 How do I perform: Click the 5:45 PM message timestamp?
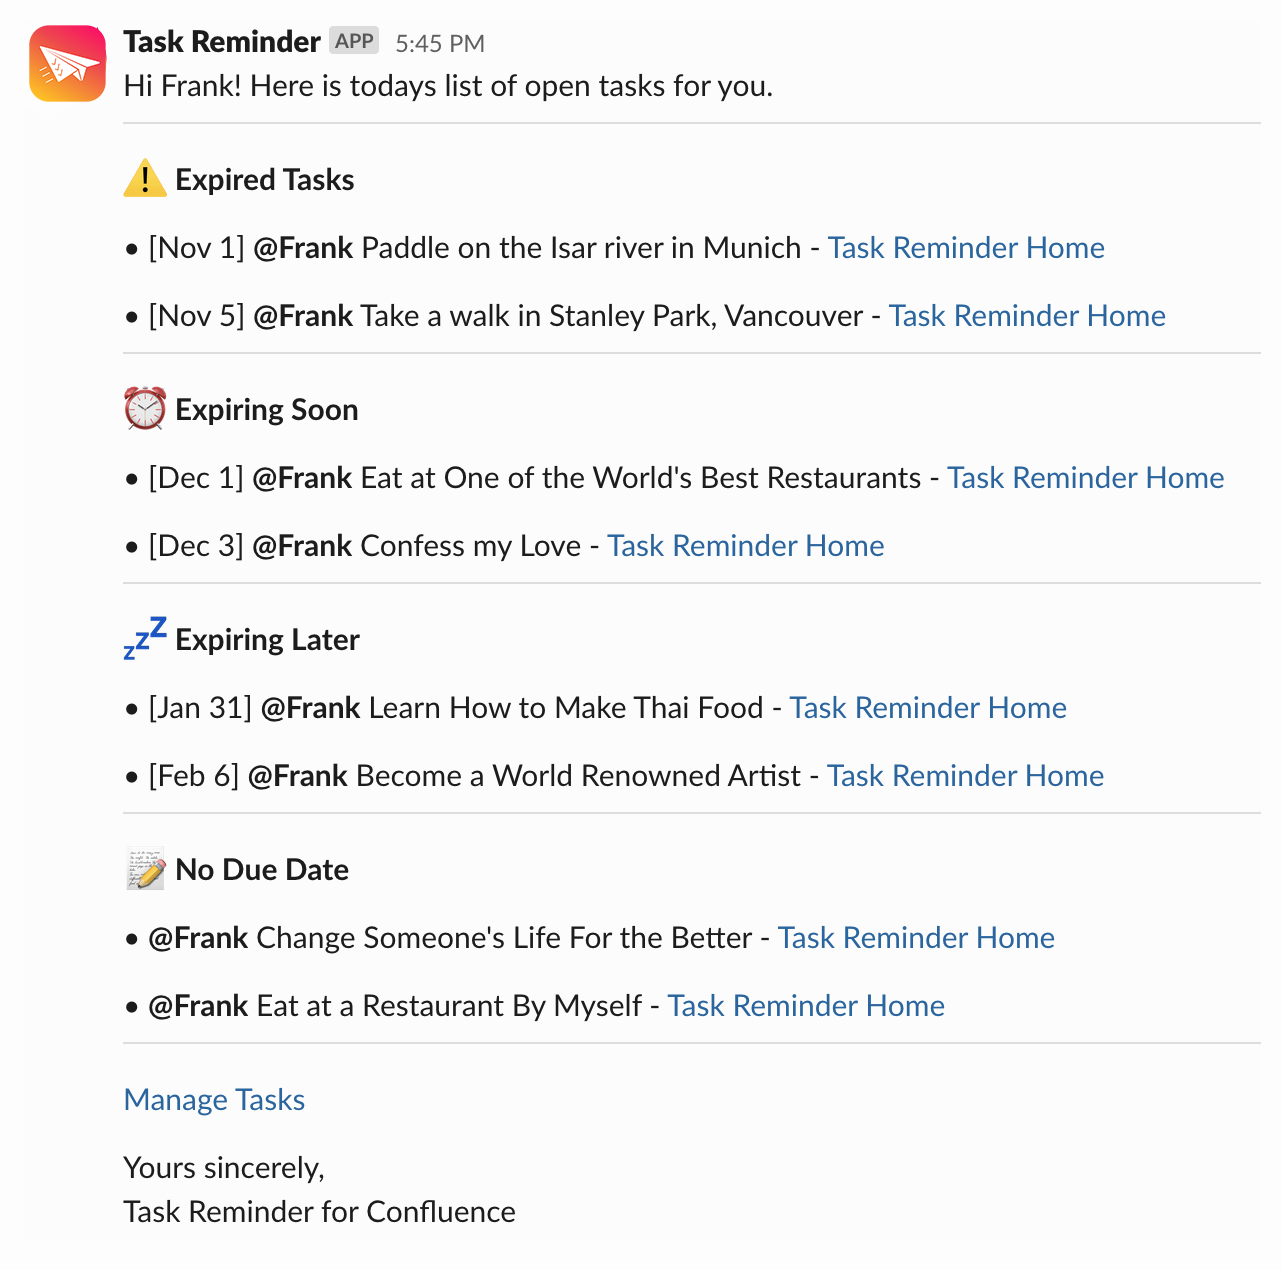[440, 42]
